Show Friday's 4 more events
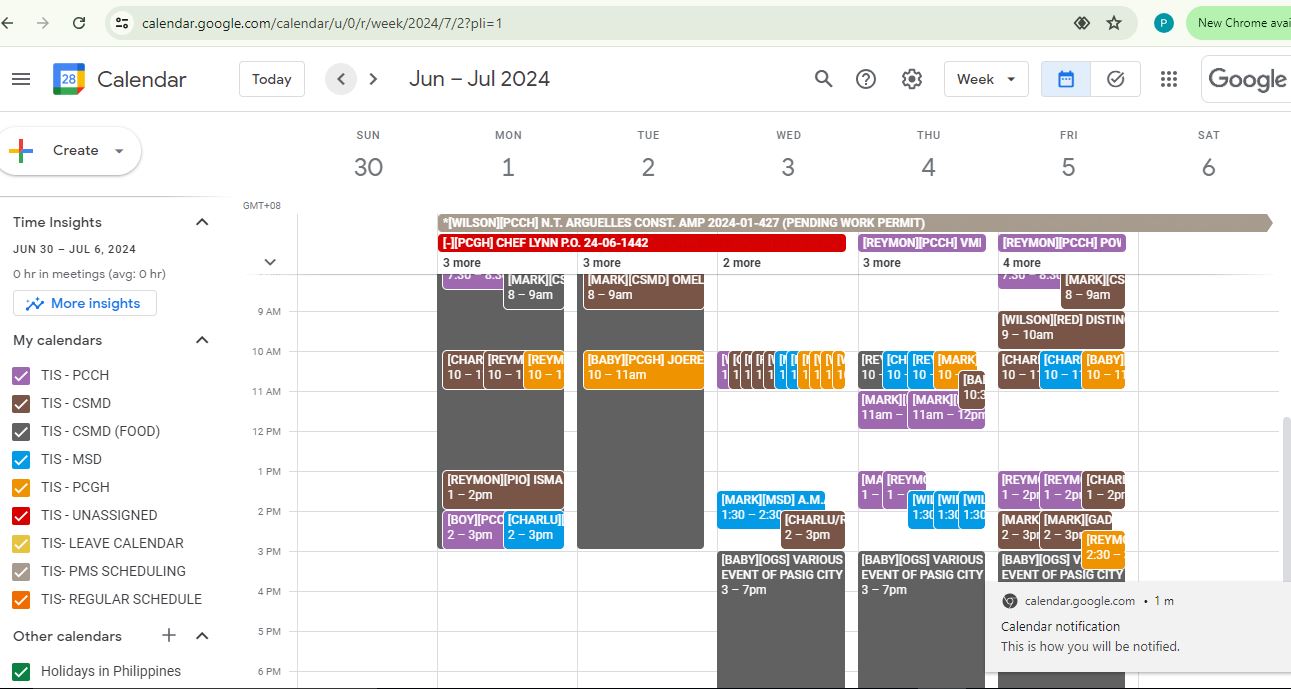 1022,263
